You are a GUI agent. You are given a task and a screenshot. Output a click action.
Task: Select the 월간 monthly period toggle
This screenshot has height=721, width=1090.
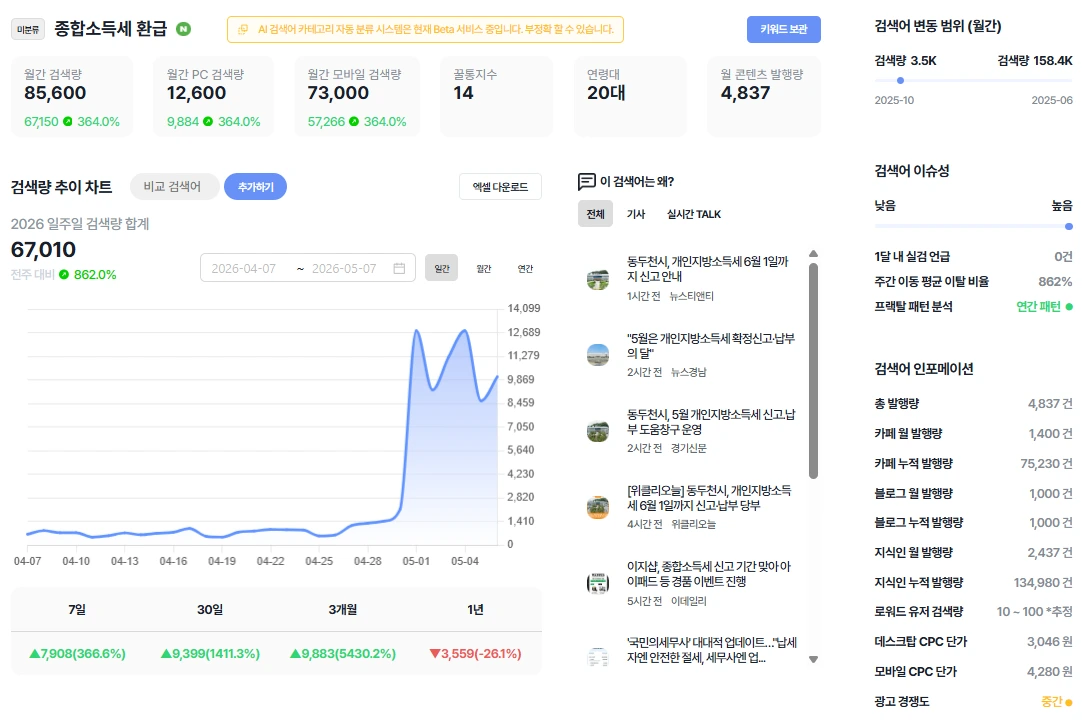point(484,268)
